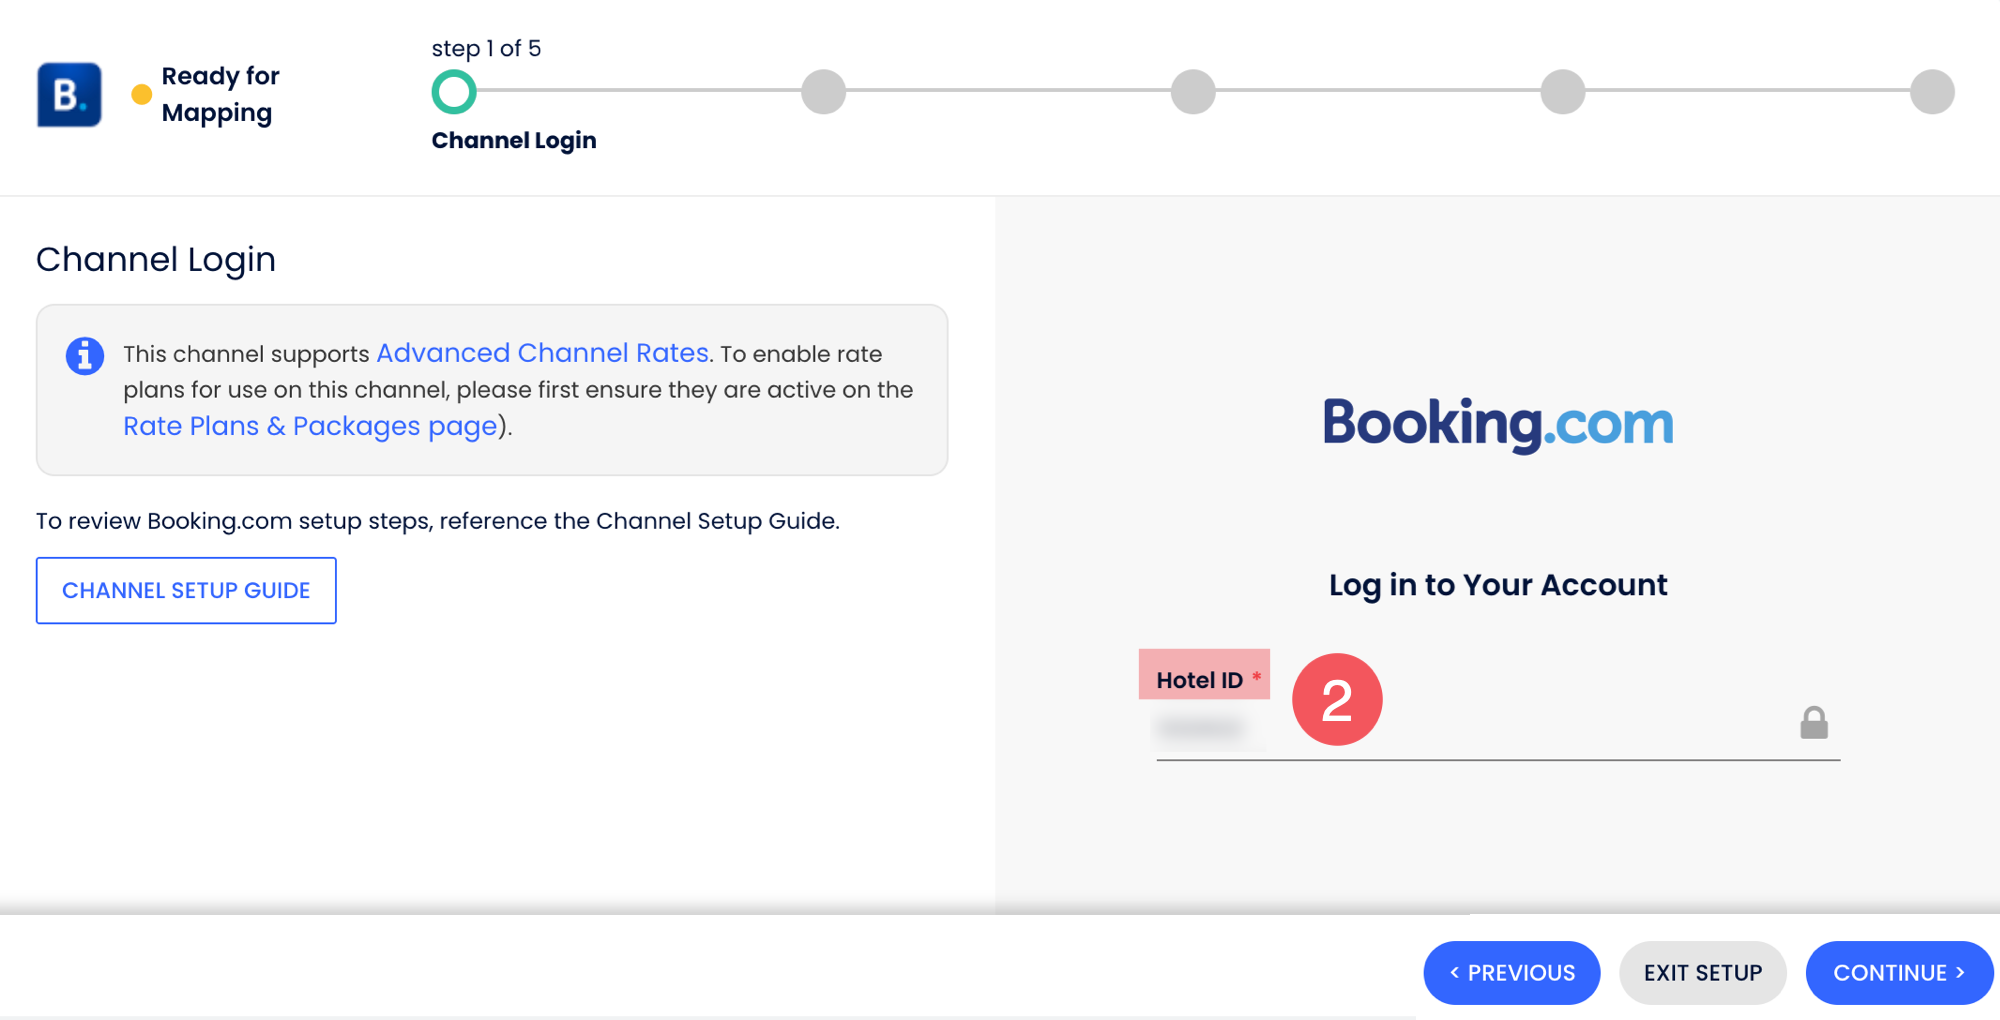2000x1020 pixels.
Task: Click the Hotel ID field label
Action: pos(1199,680)
